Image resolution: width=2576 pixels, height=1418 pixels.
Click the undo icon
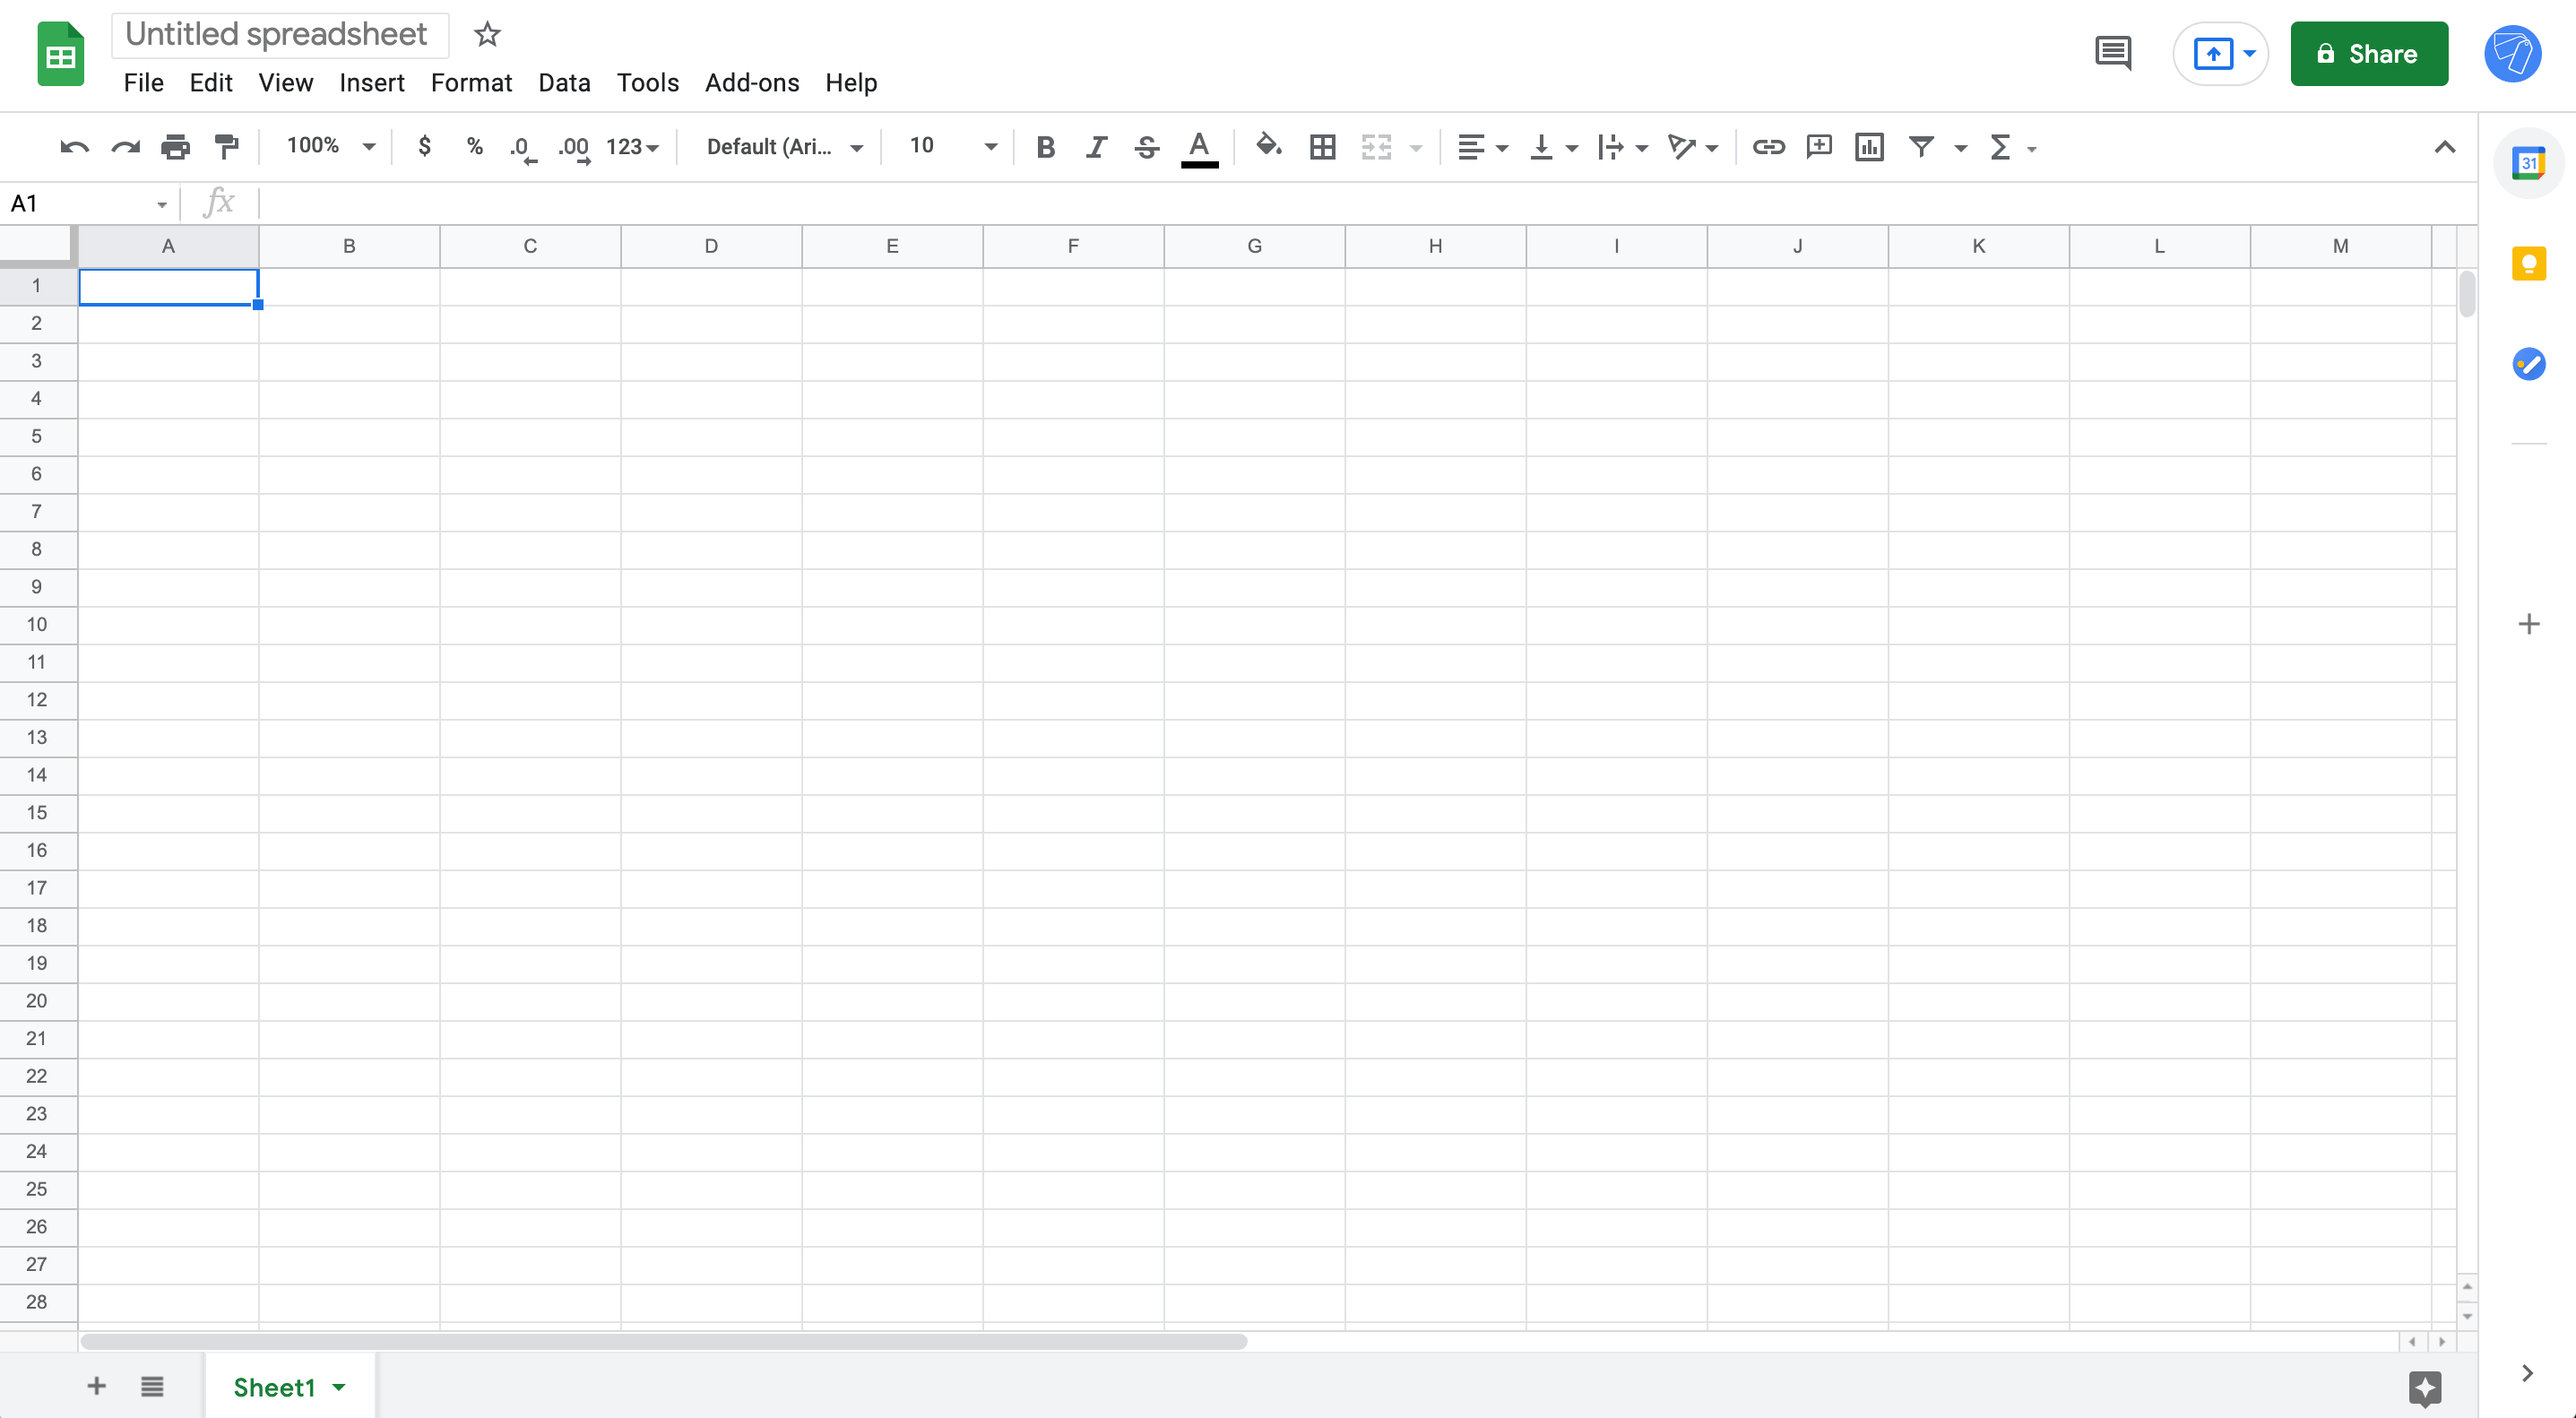[x=73, y=146]
